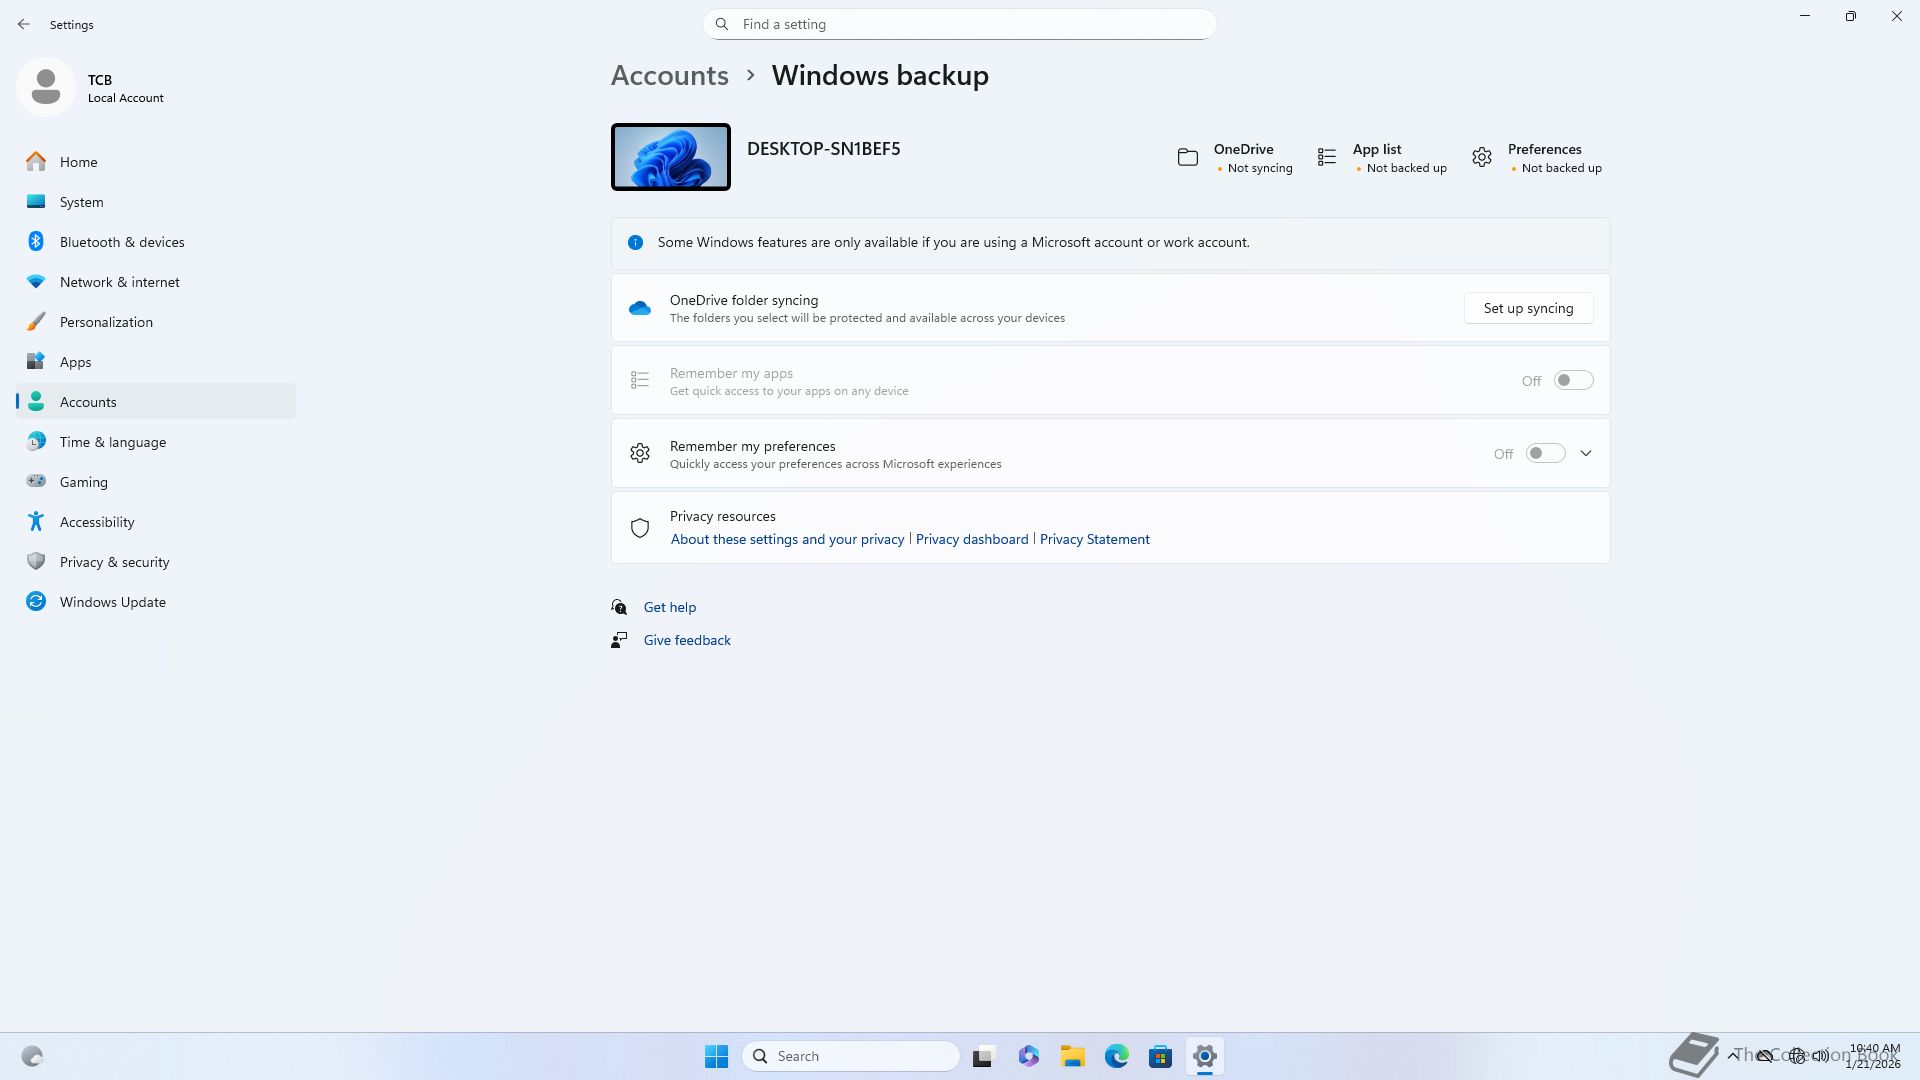Click the Get help link
1920x1080 pixels.
coord(669,607)
